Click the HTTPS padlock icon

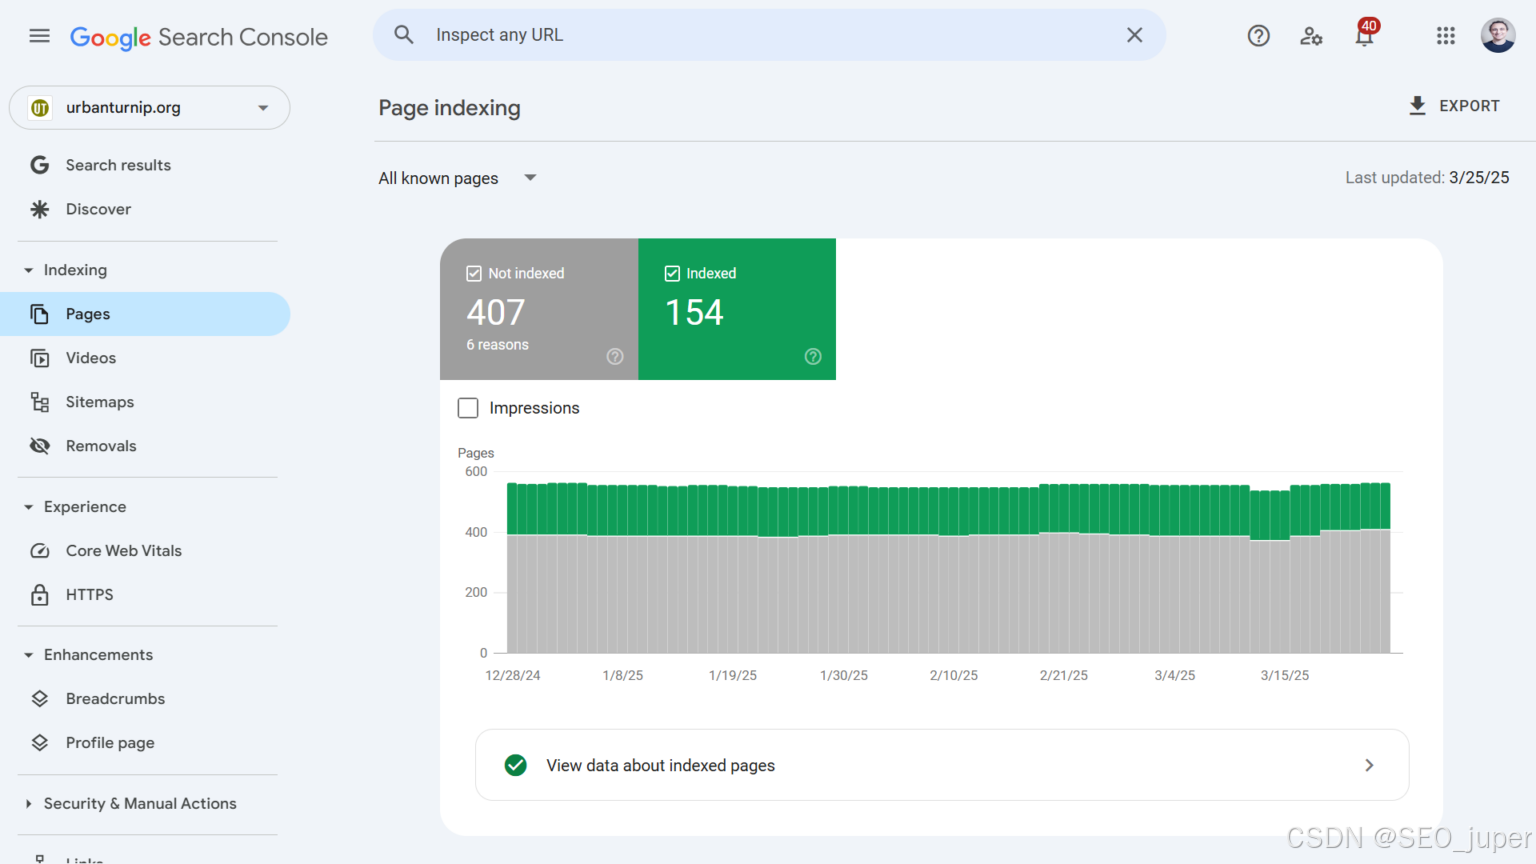(40, 595)
